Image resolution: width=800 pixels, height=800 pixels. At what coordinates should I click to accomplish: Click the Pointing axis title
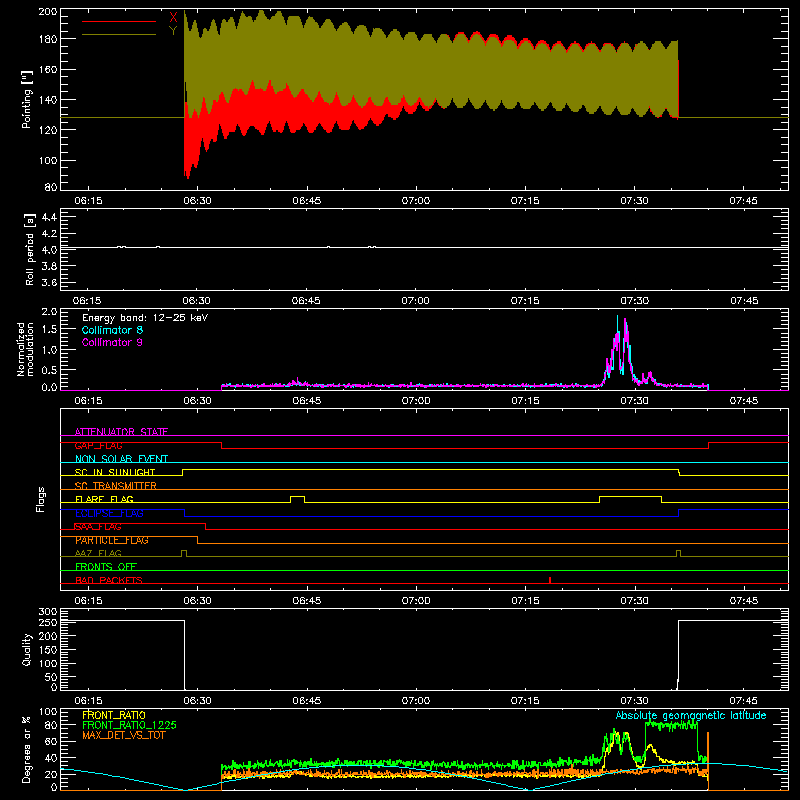click(27, 99)
